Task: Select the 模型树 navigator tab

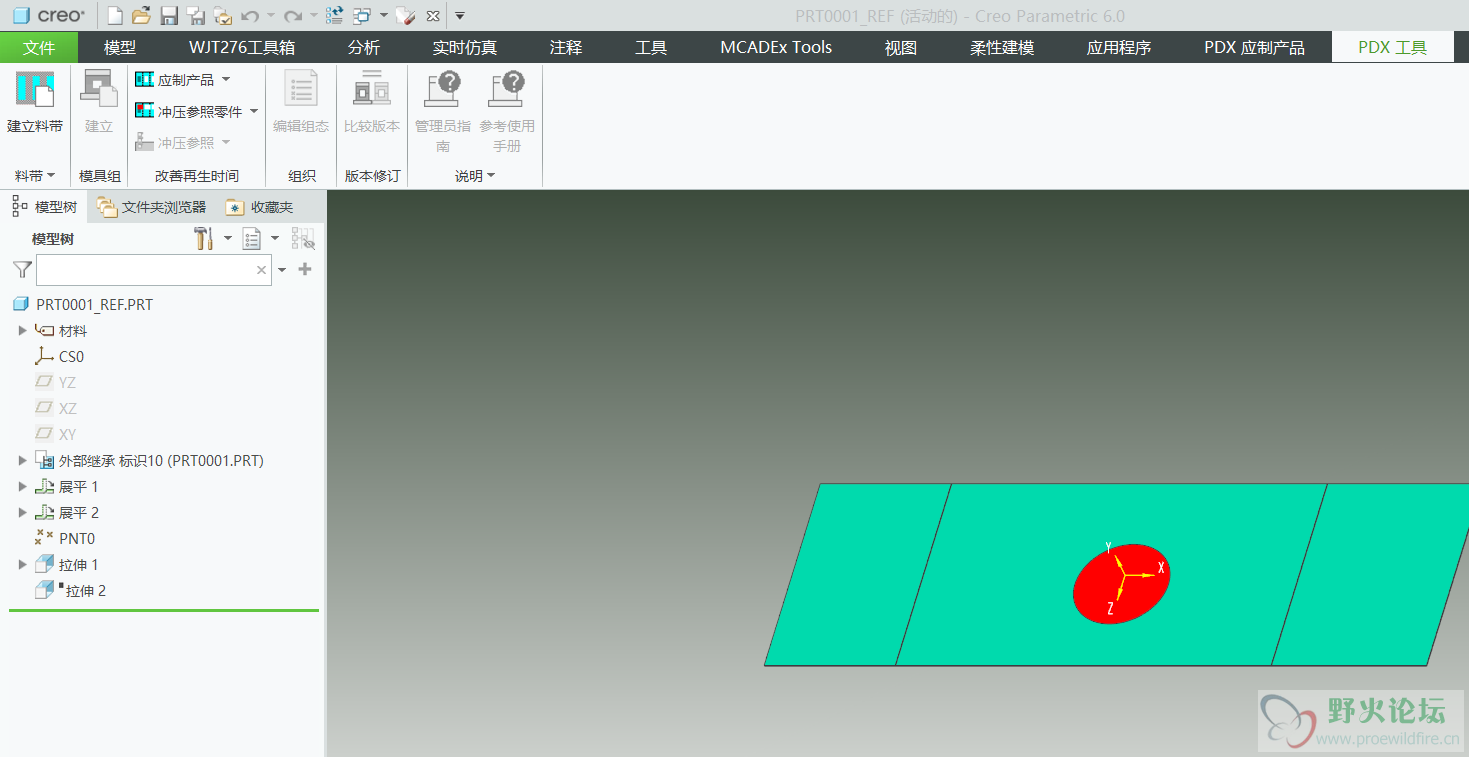Action: pyautogui.click(x=44, y=207)
